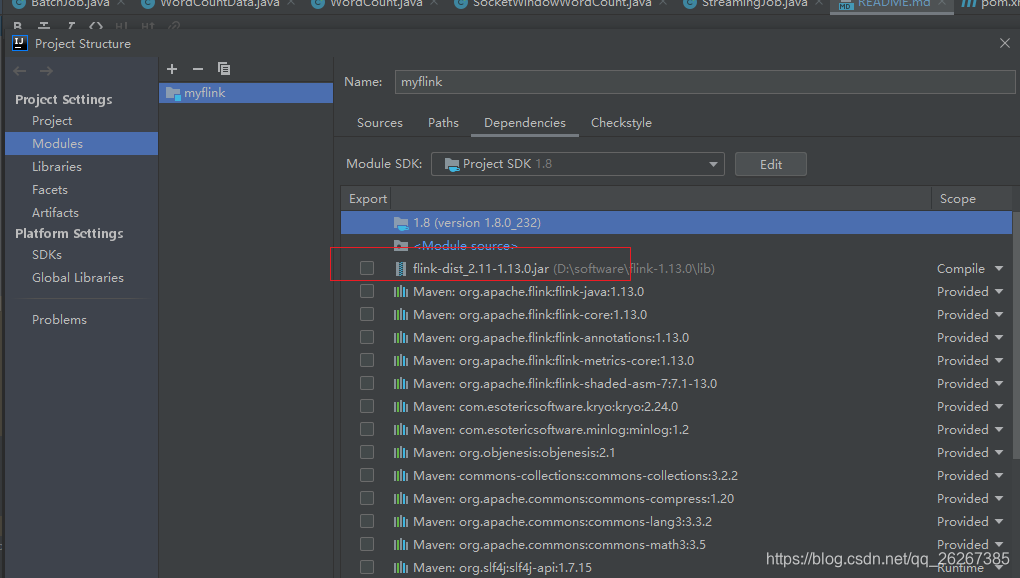The width and height of the screenshot is (1020, 578).
Task: Toggle export checkbox for objenesis:2.1
Action: coord(367,452)
